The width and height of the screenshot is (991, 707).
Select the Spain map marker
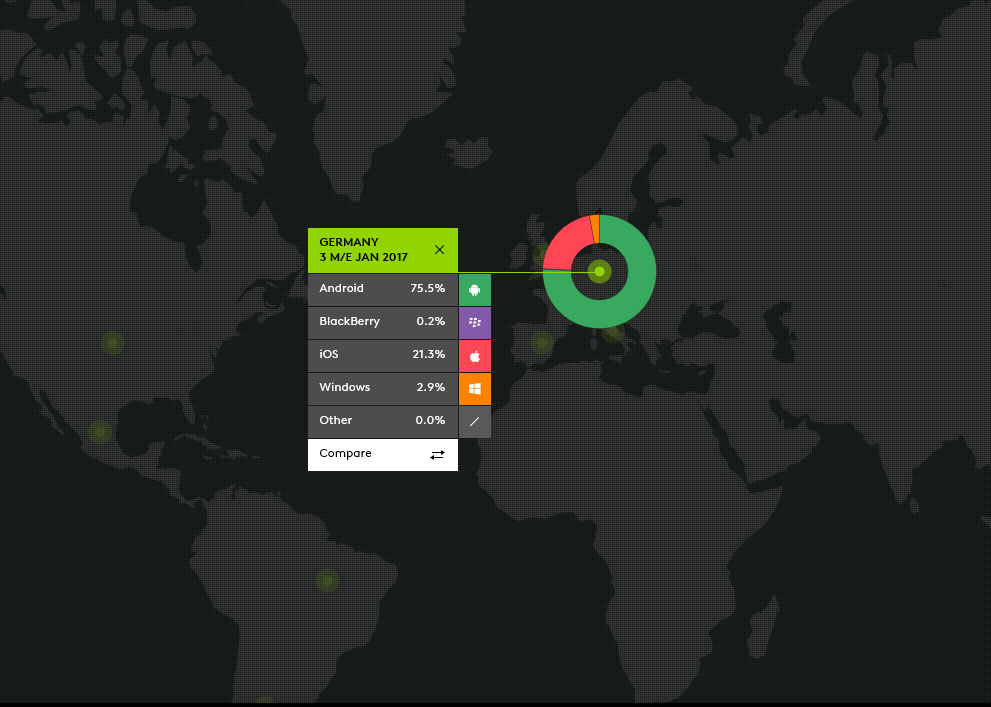pos(542,342)
